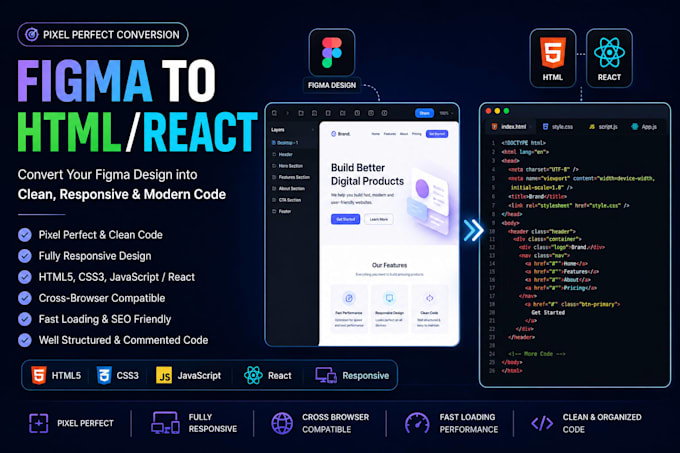Click the double-chevron arrow between Figma and code windows

tap(473, 230)
